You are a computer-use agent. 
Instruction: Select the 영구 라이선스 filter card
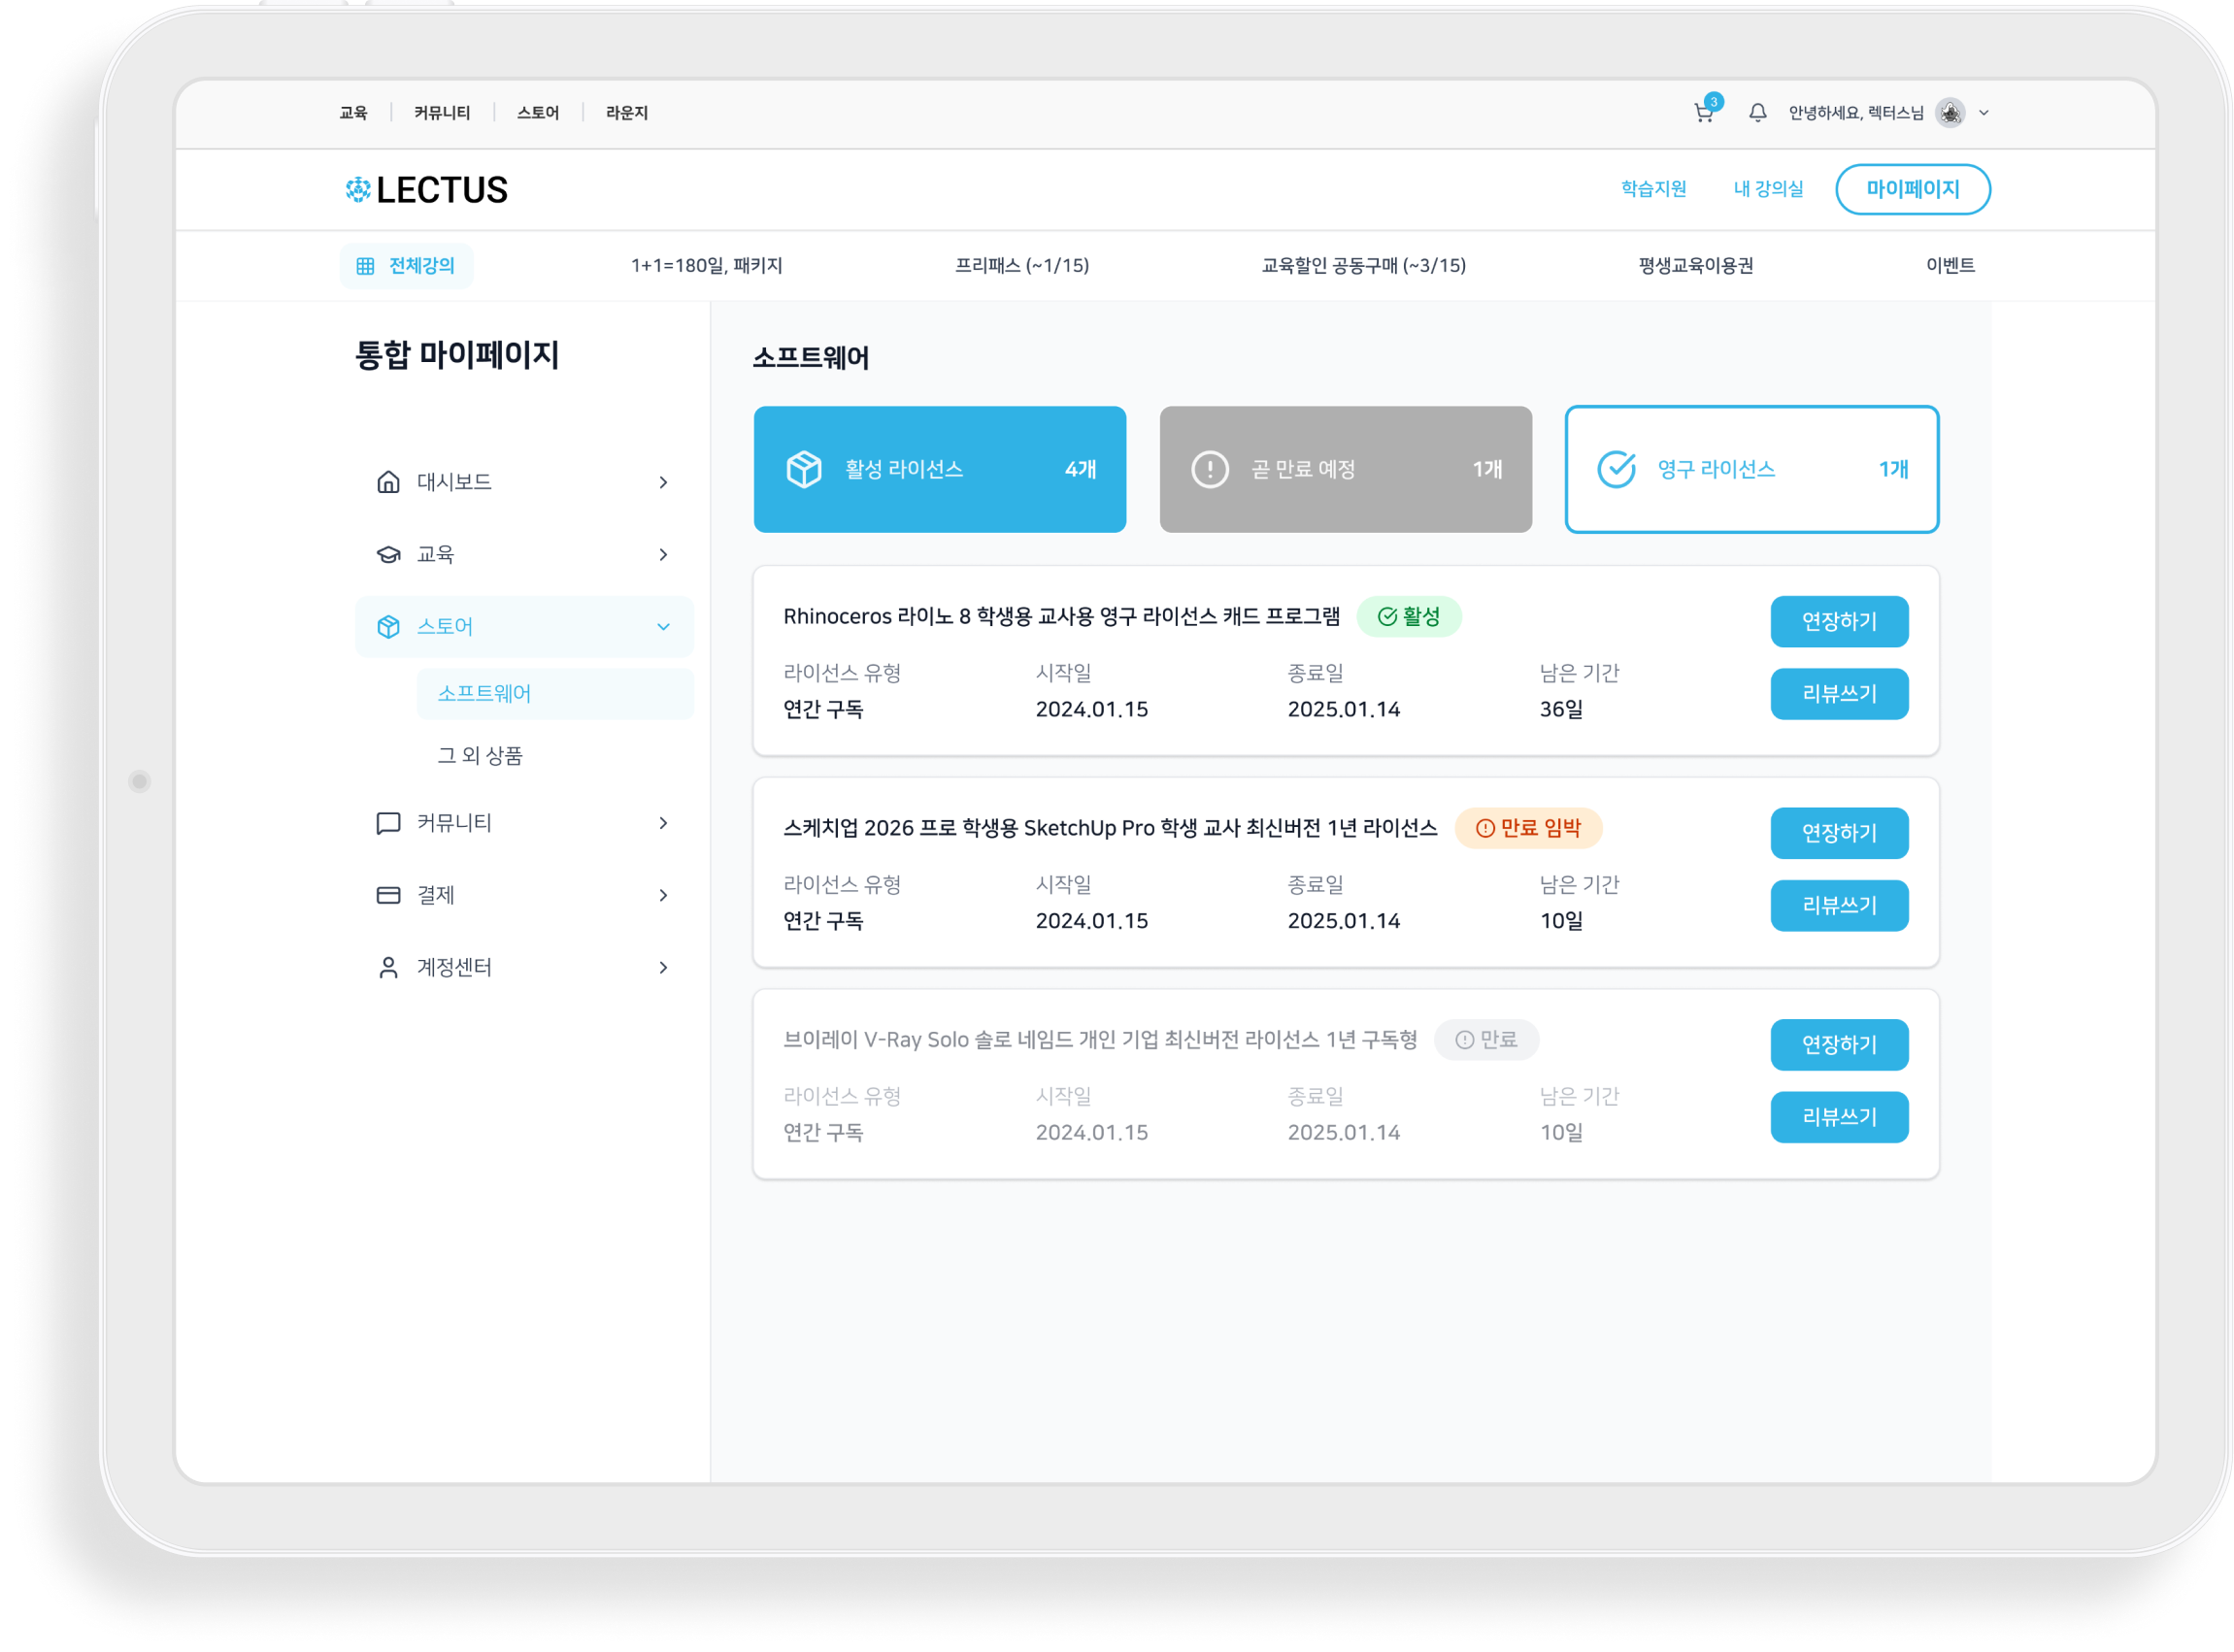point(1751,469)
